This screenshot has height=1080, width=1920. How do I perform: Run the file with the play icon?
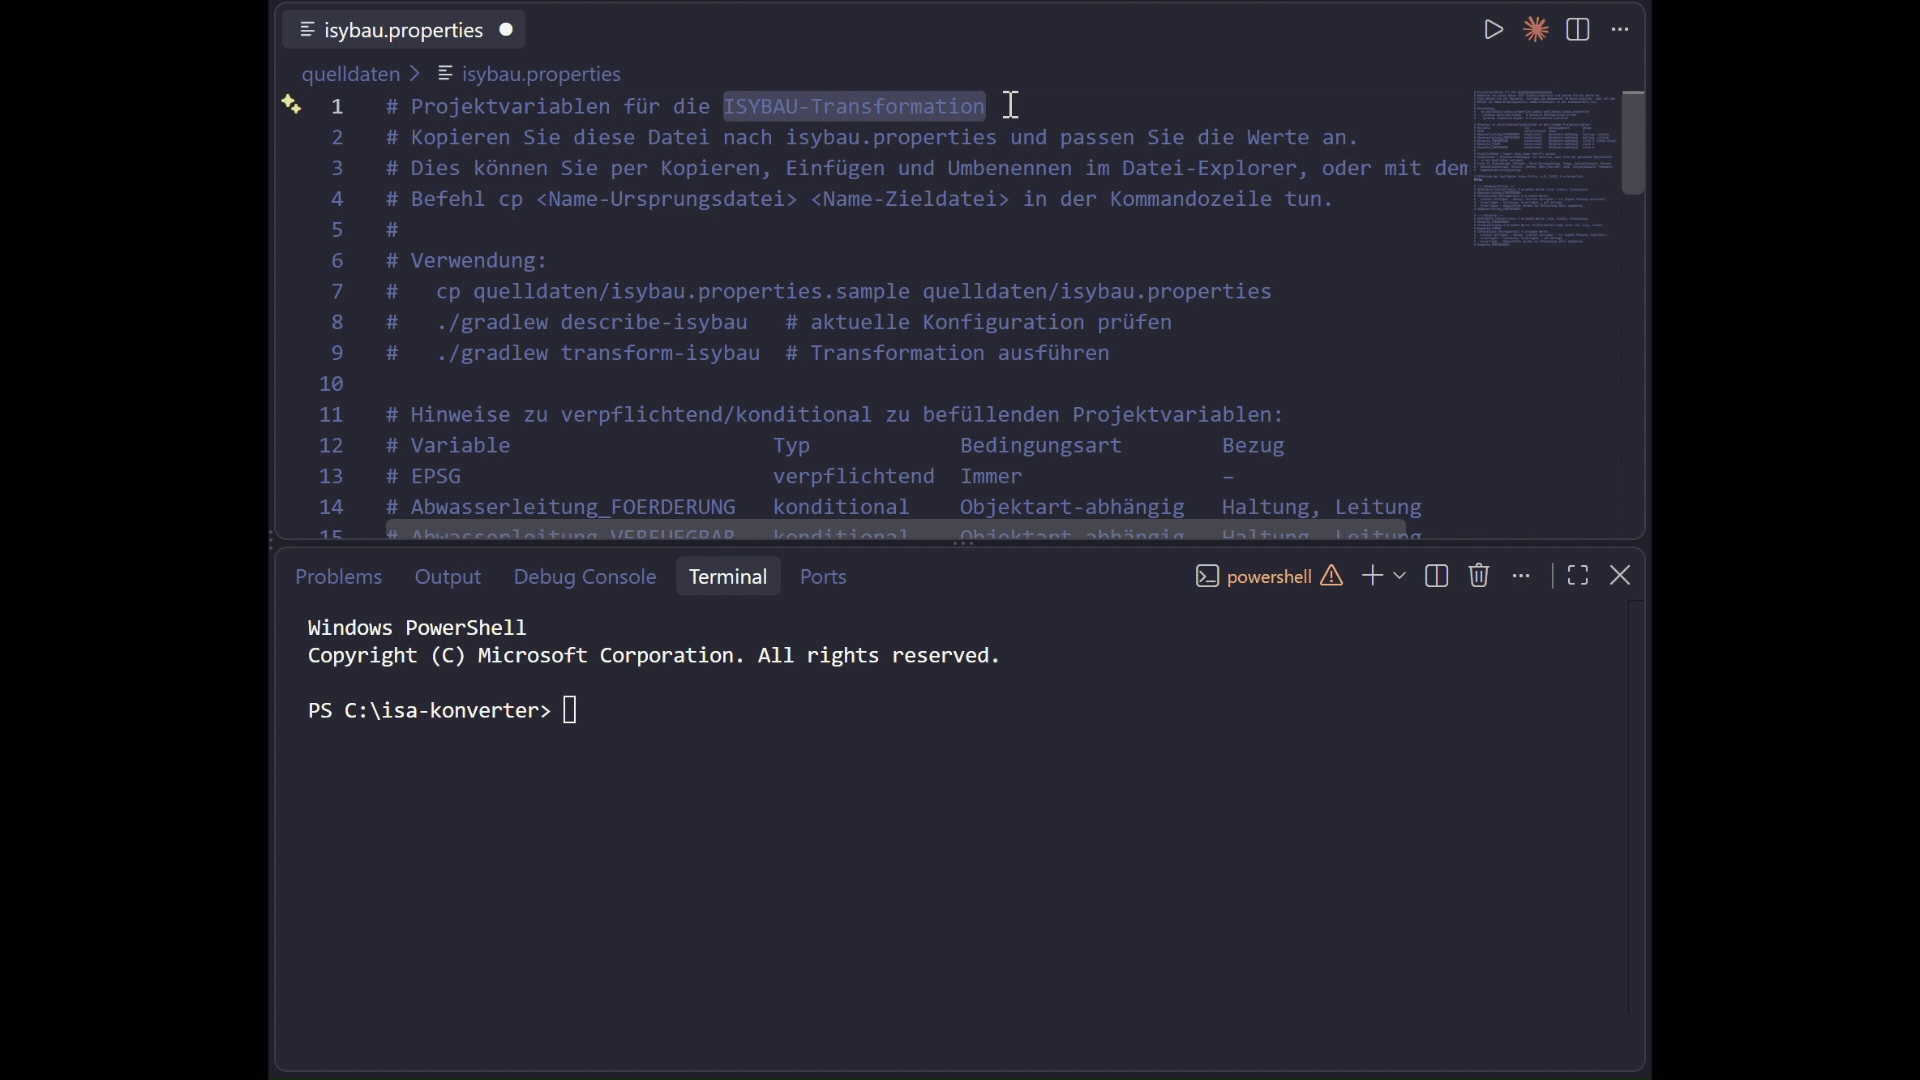point(1493,30)
